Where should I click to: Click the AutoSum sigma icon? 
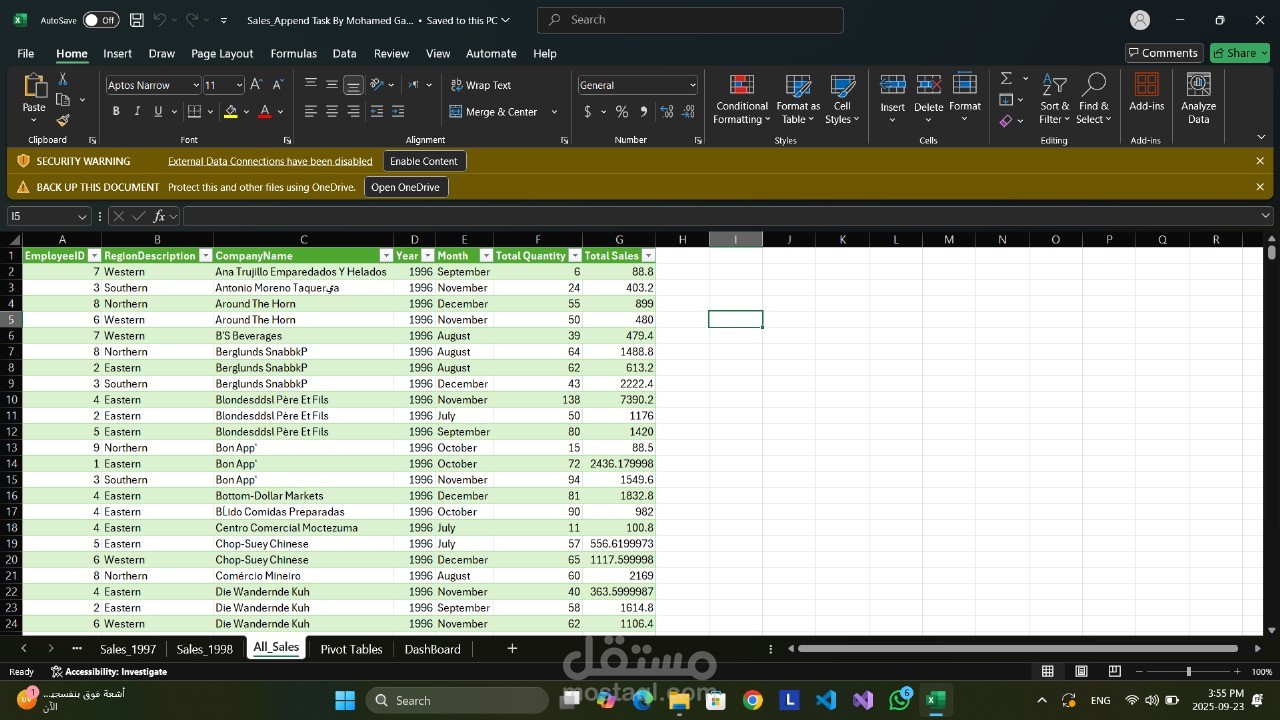click(x=1006, y=78)
